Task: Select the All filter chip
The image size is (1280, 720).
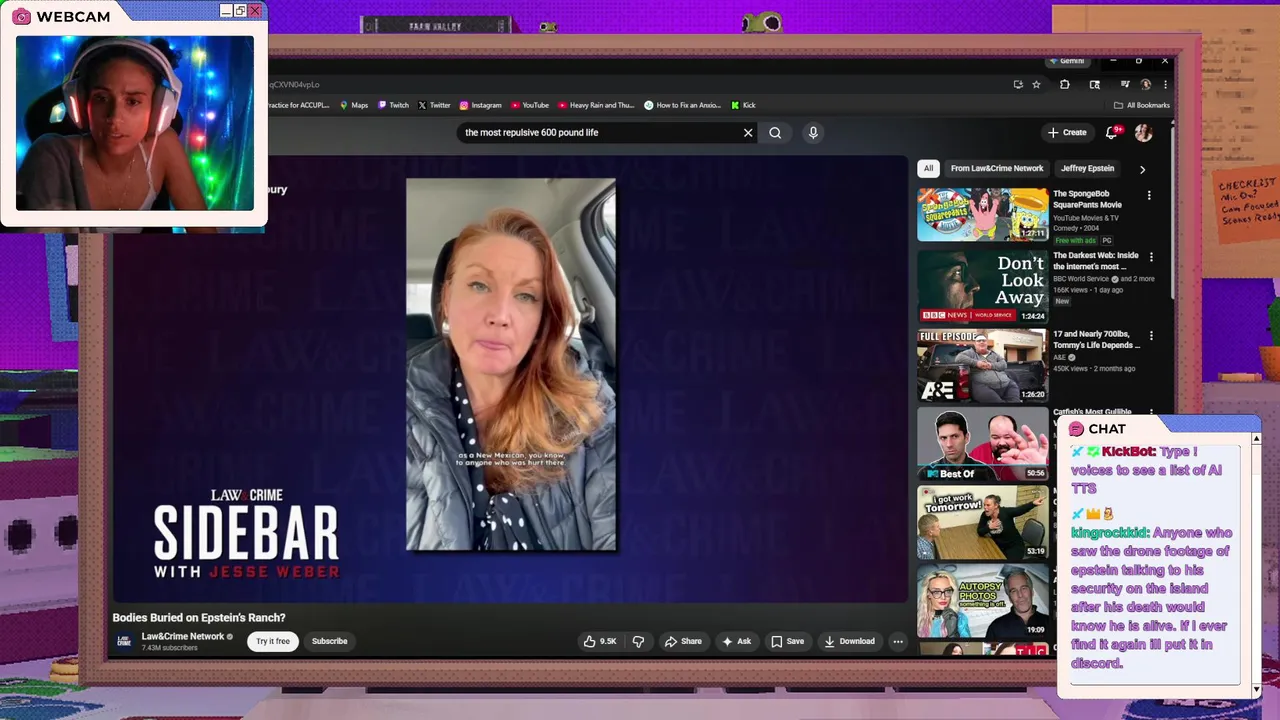Action: pyautogui.click(x=928, y=168)
